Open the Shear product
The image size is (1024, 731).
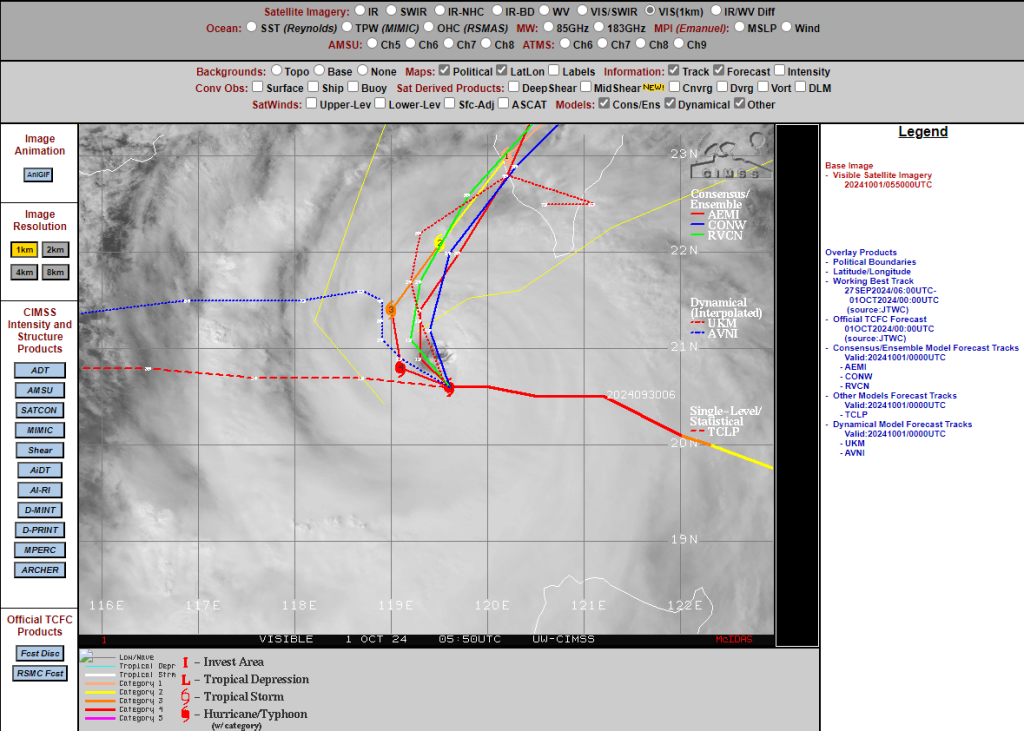40,450
